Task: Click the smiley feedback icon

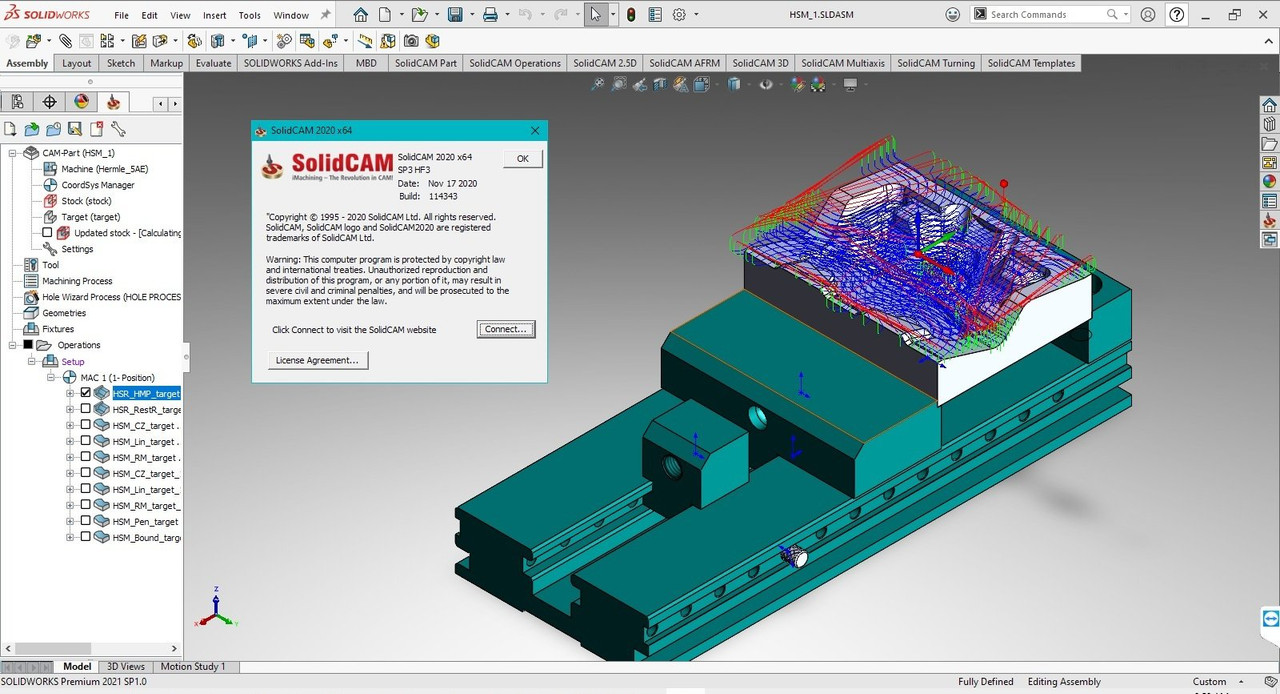Action: point(952,14)
